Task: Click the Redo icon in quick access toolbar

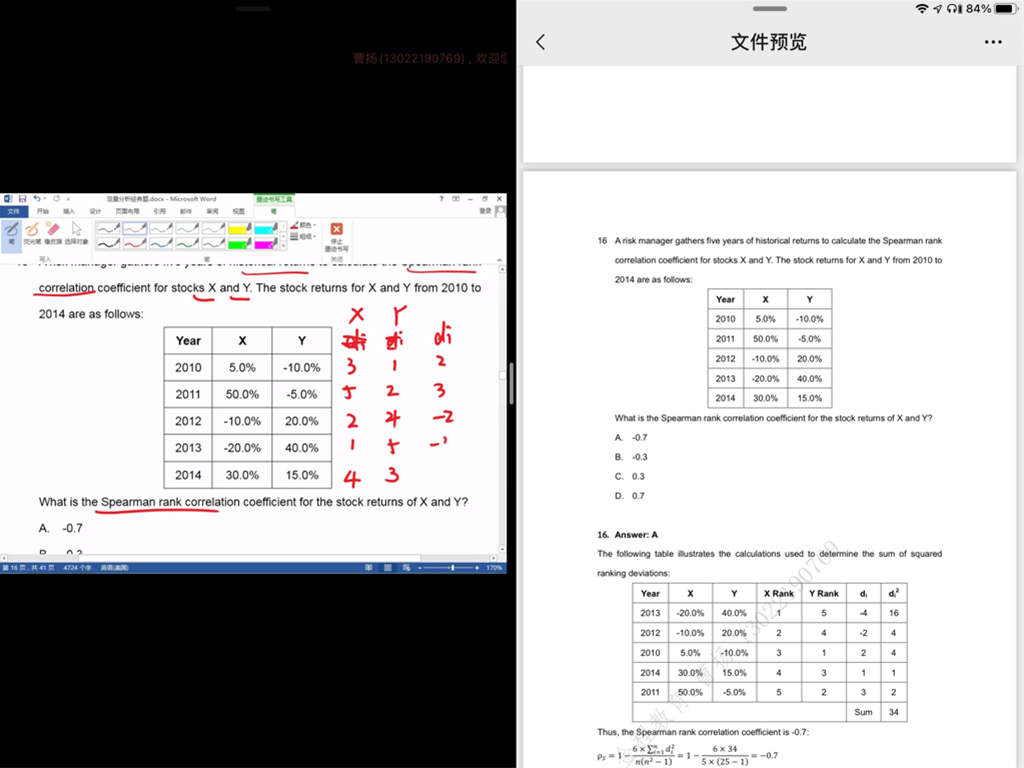Action: (57, 199)
